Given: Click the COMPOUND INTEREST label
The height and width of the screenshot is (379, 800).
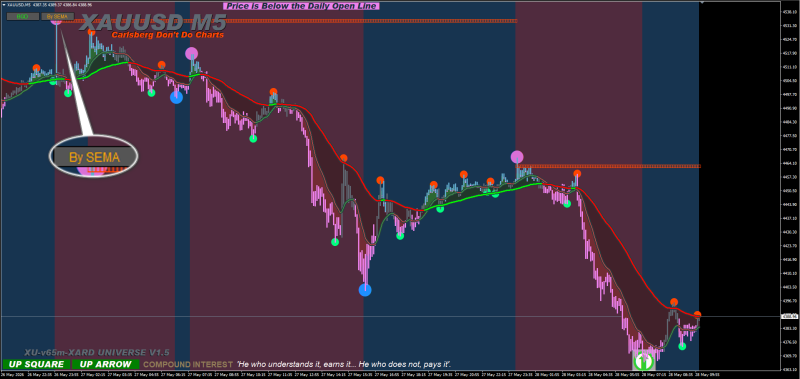Looking at the screenshot, I should point(188,365).
